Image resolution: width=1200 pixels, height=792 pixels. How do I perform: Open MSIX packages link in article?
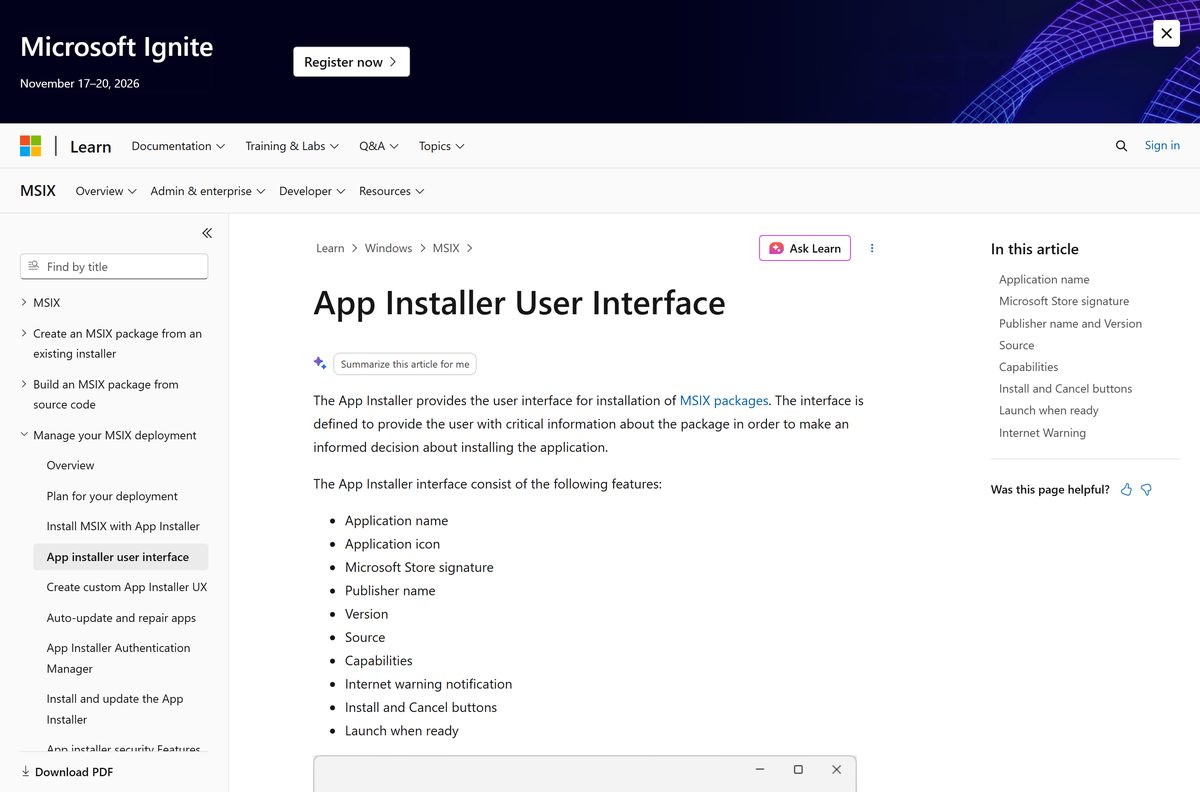(724, 400)
